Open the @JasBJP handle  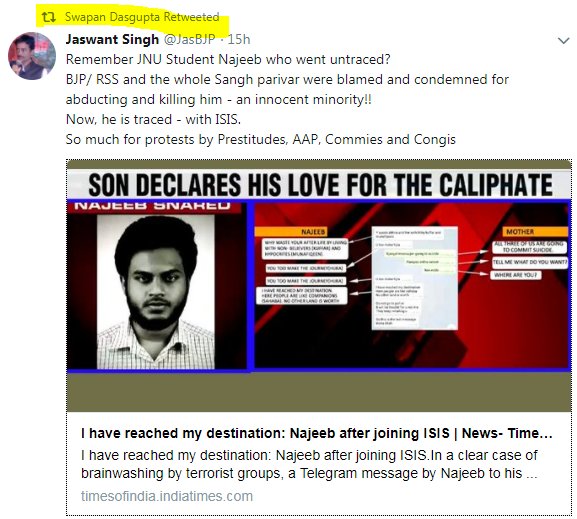[189, 39]
